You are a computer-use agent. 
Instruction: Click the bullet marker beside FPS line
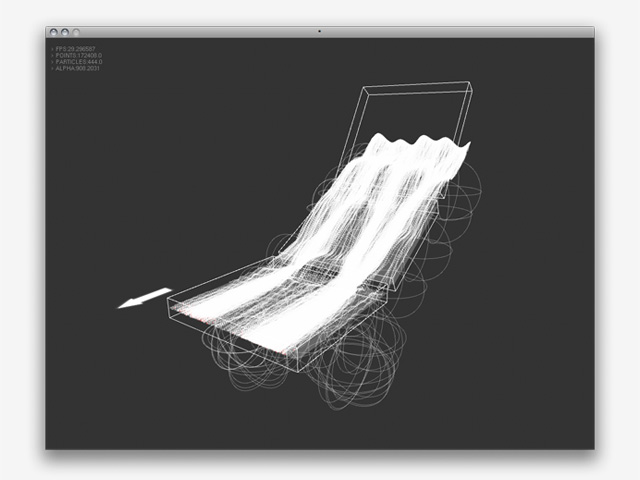coord(51,48)
